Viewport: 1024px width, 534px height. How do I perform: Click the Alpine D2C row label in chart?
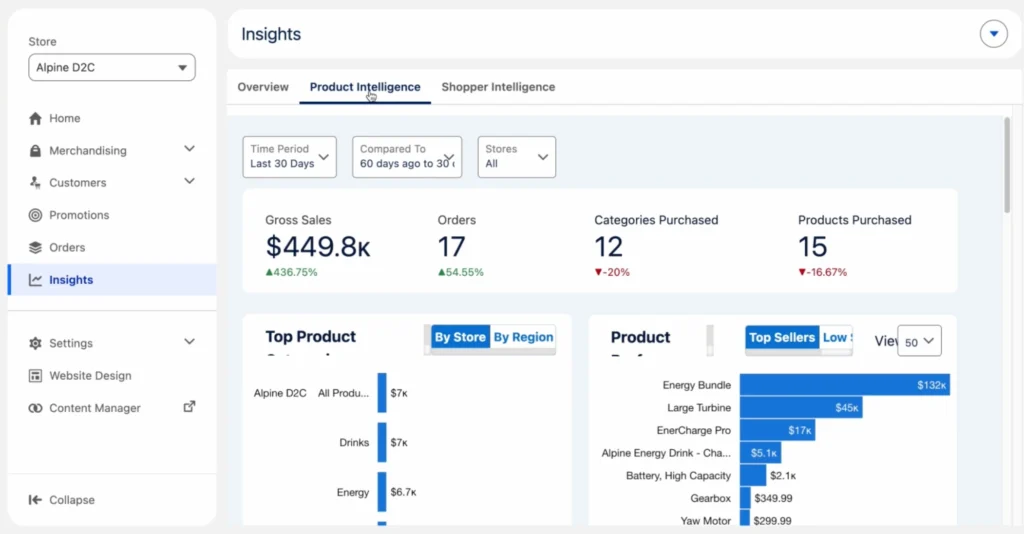tap(280, 393)
